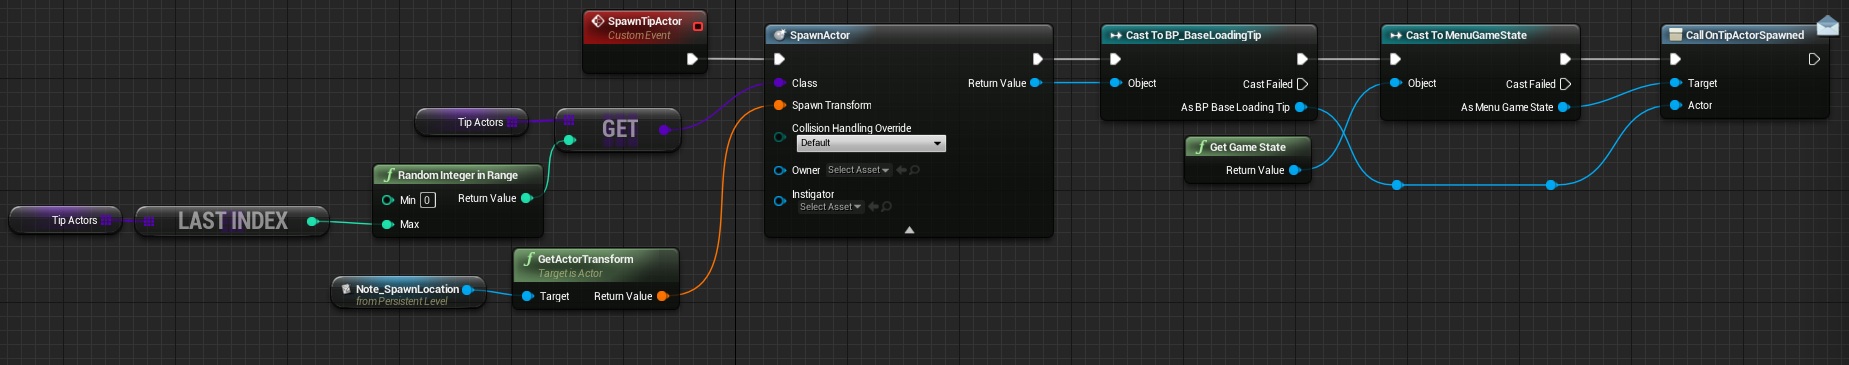Click Note_SpawnLocation output pin

pos(467,289)
